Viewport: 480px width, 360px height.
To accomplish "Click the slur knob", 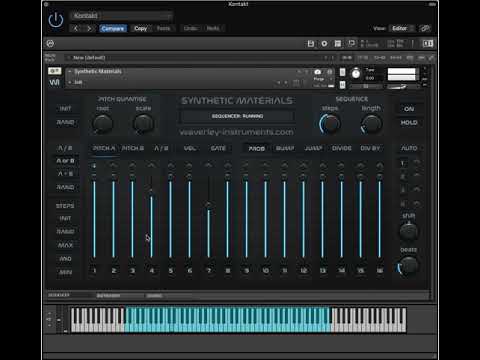I will click(409, 231).
